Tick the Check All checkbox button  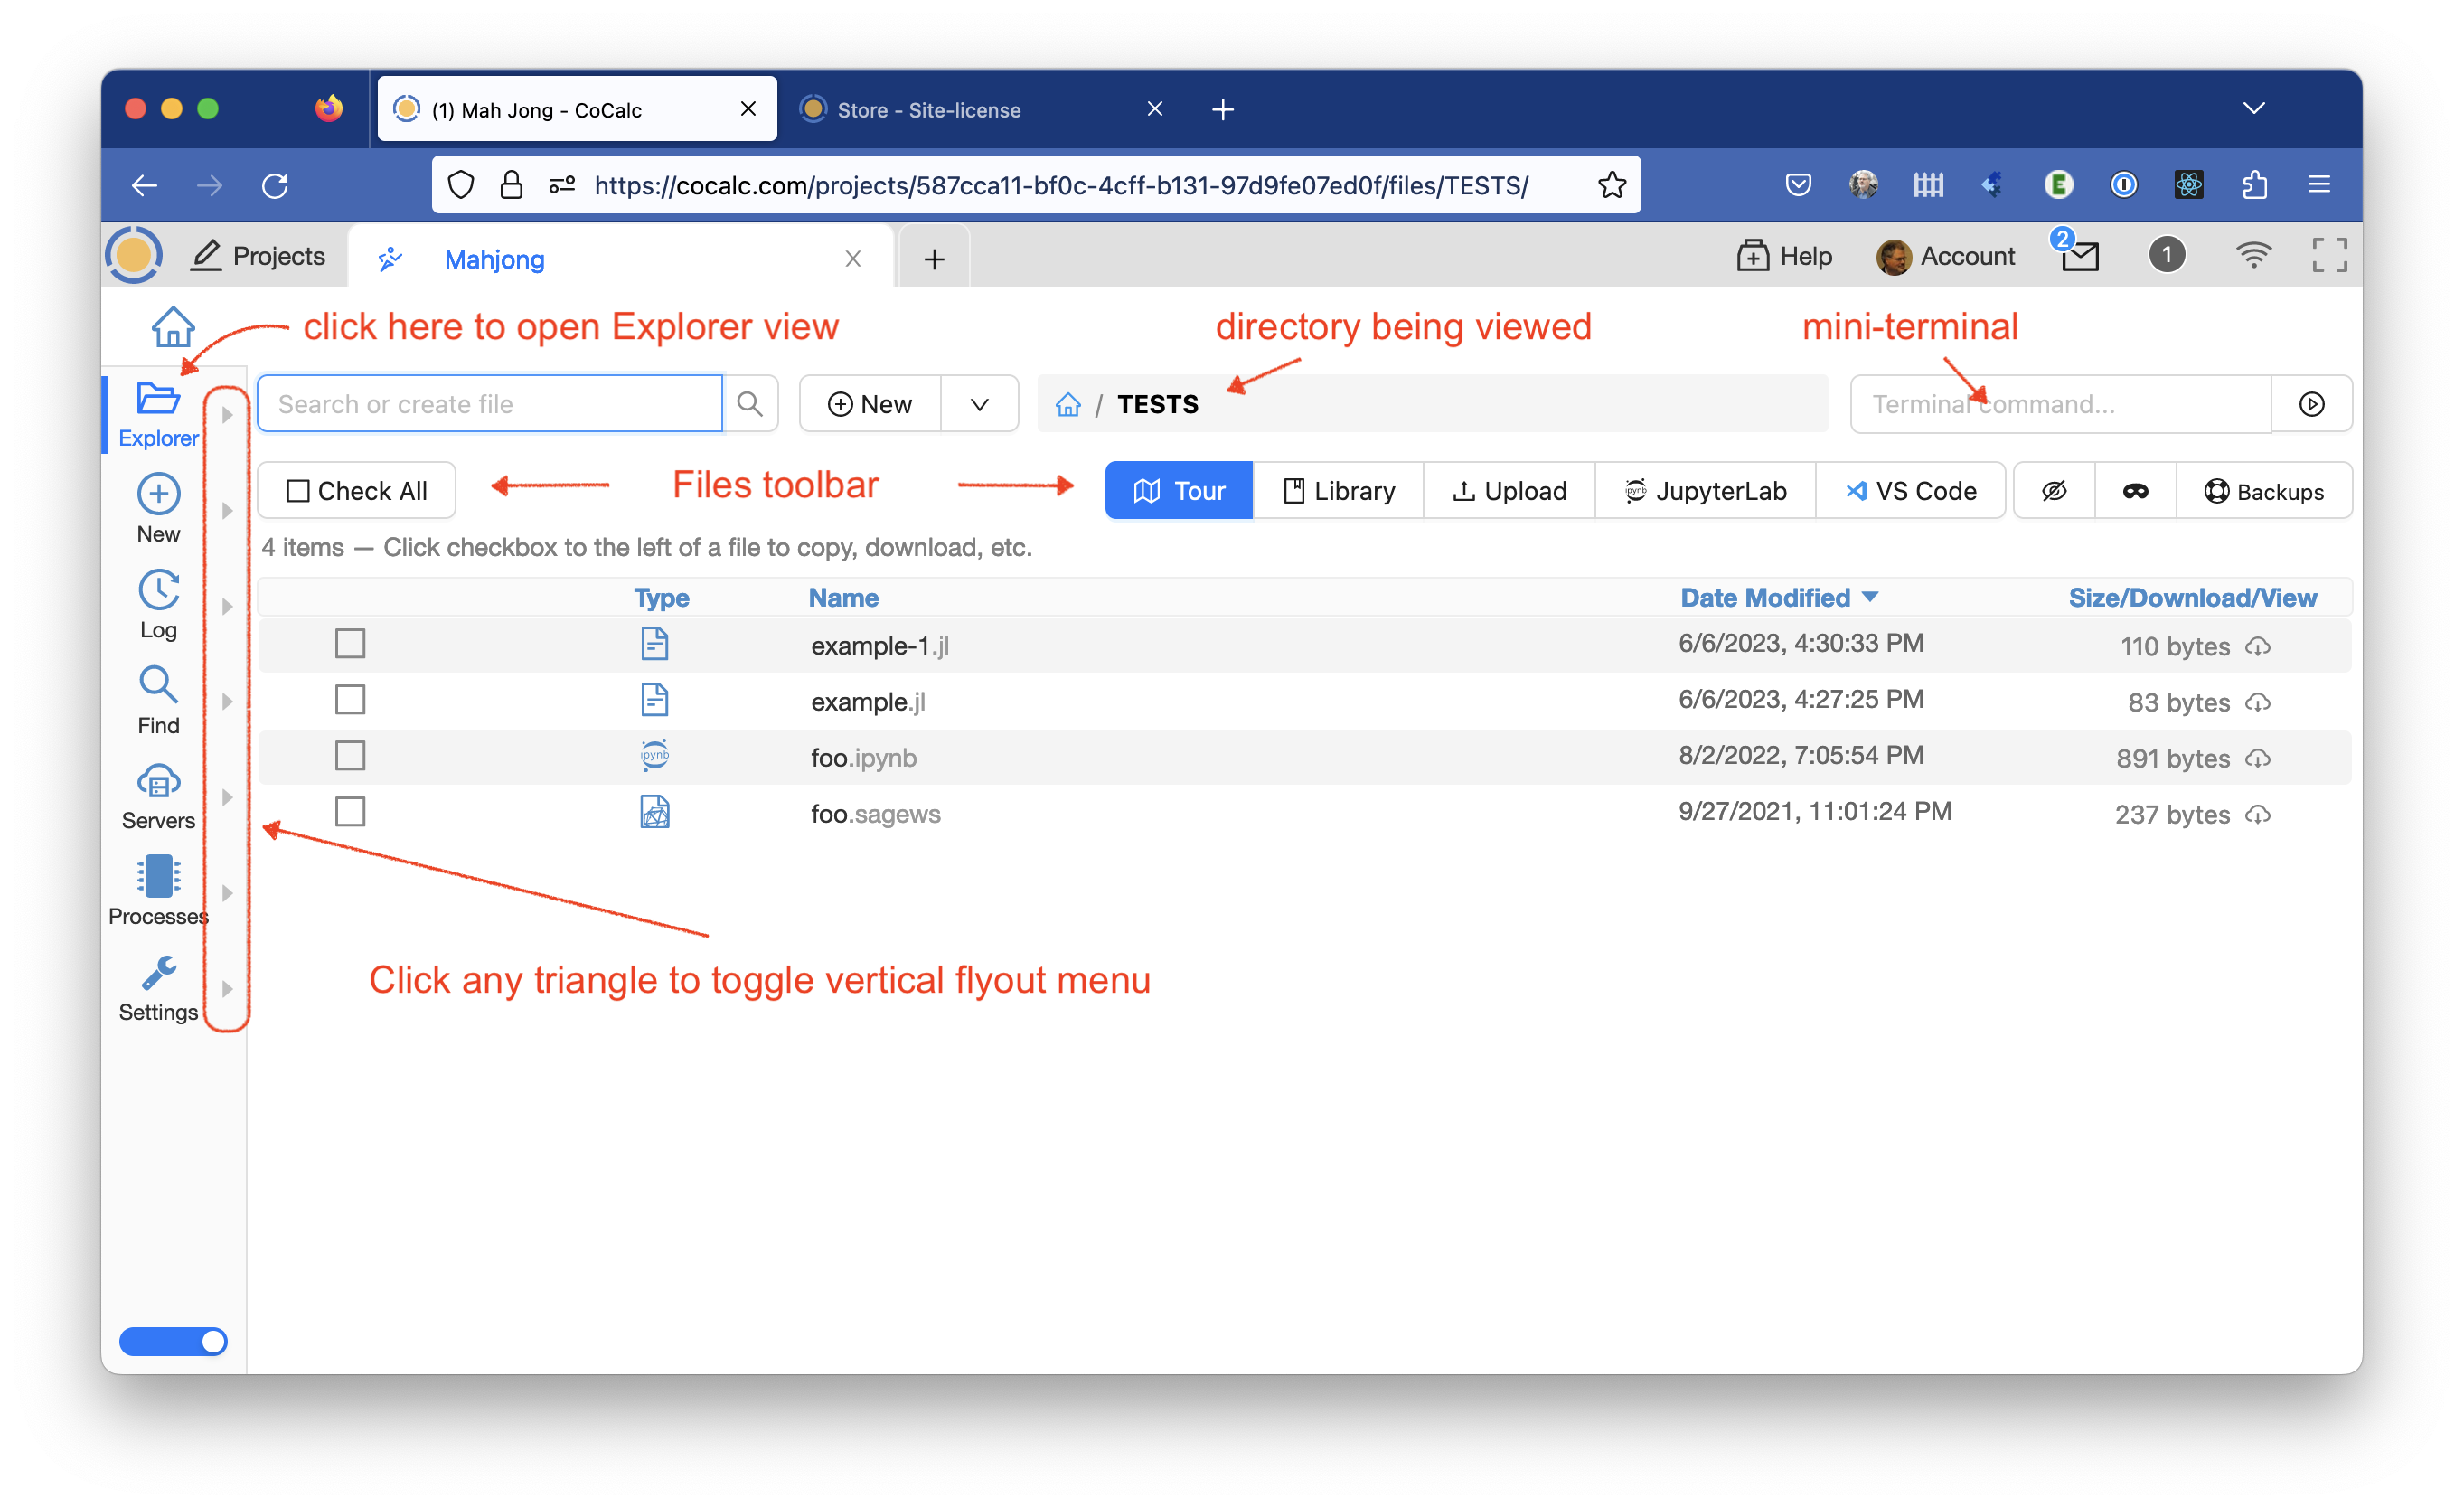tap(357, 491)
